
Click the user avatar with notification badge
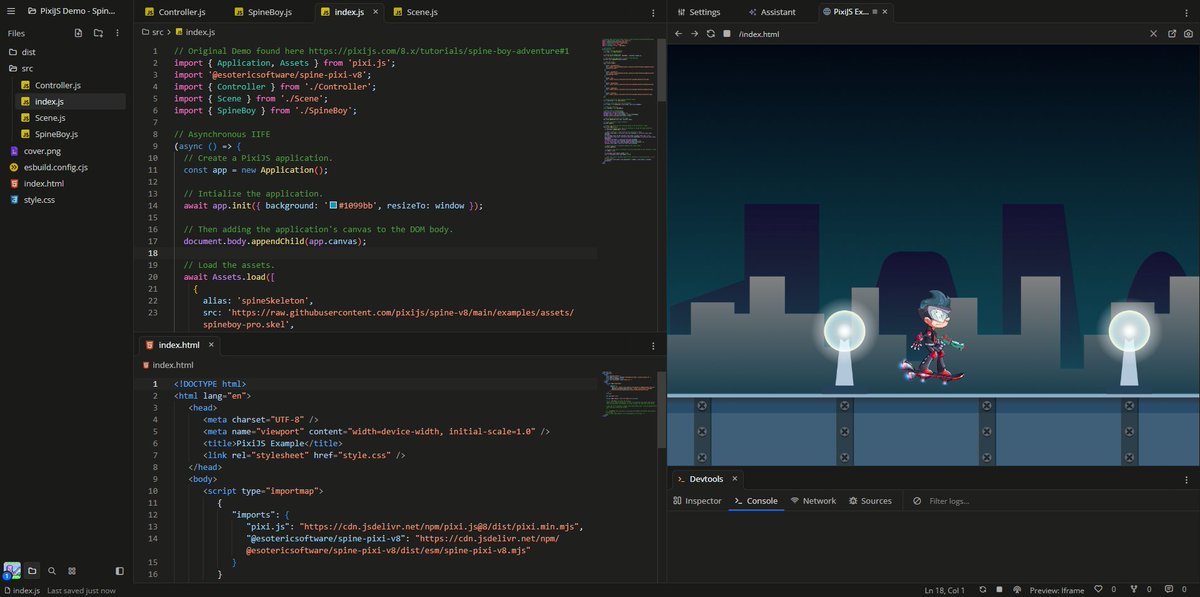(x=11, y=571)
